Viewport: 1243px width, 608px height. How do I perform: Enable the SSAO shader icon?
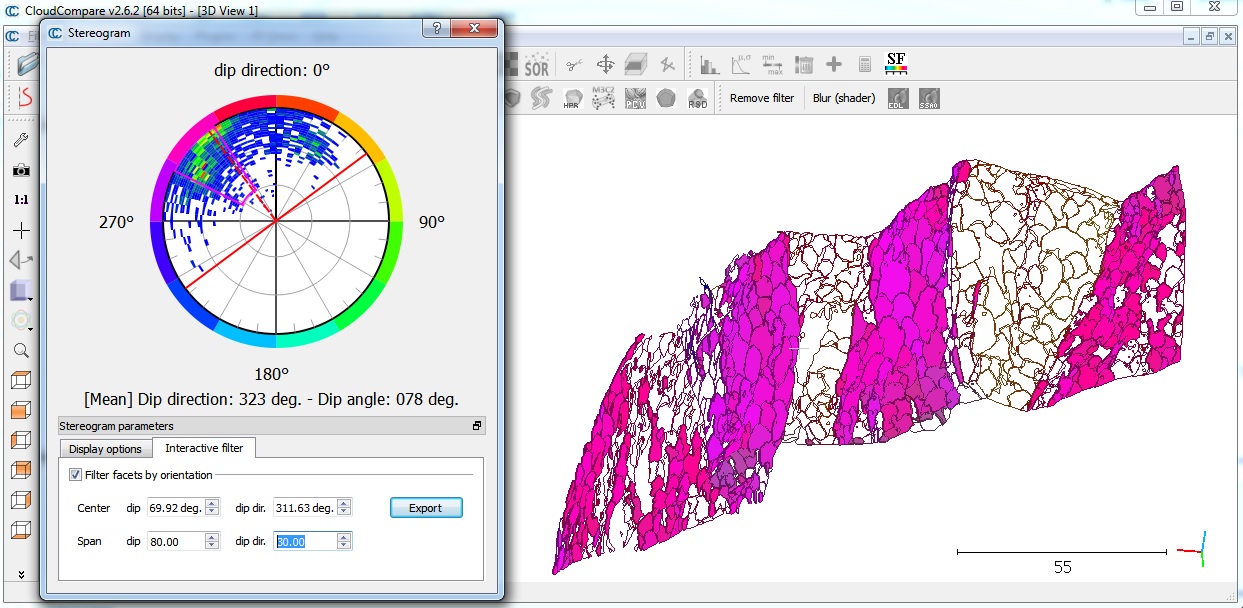click(928, 98)
